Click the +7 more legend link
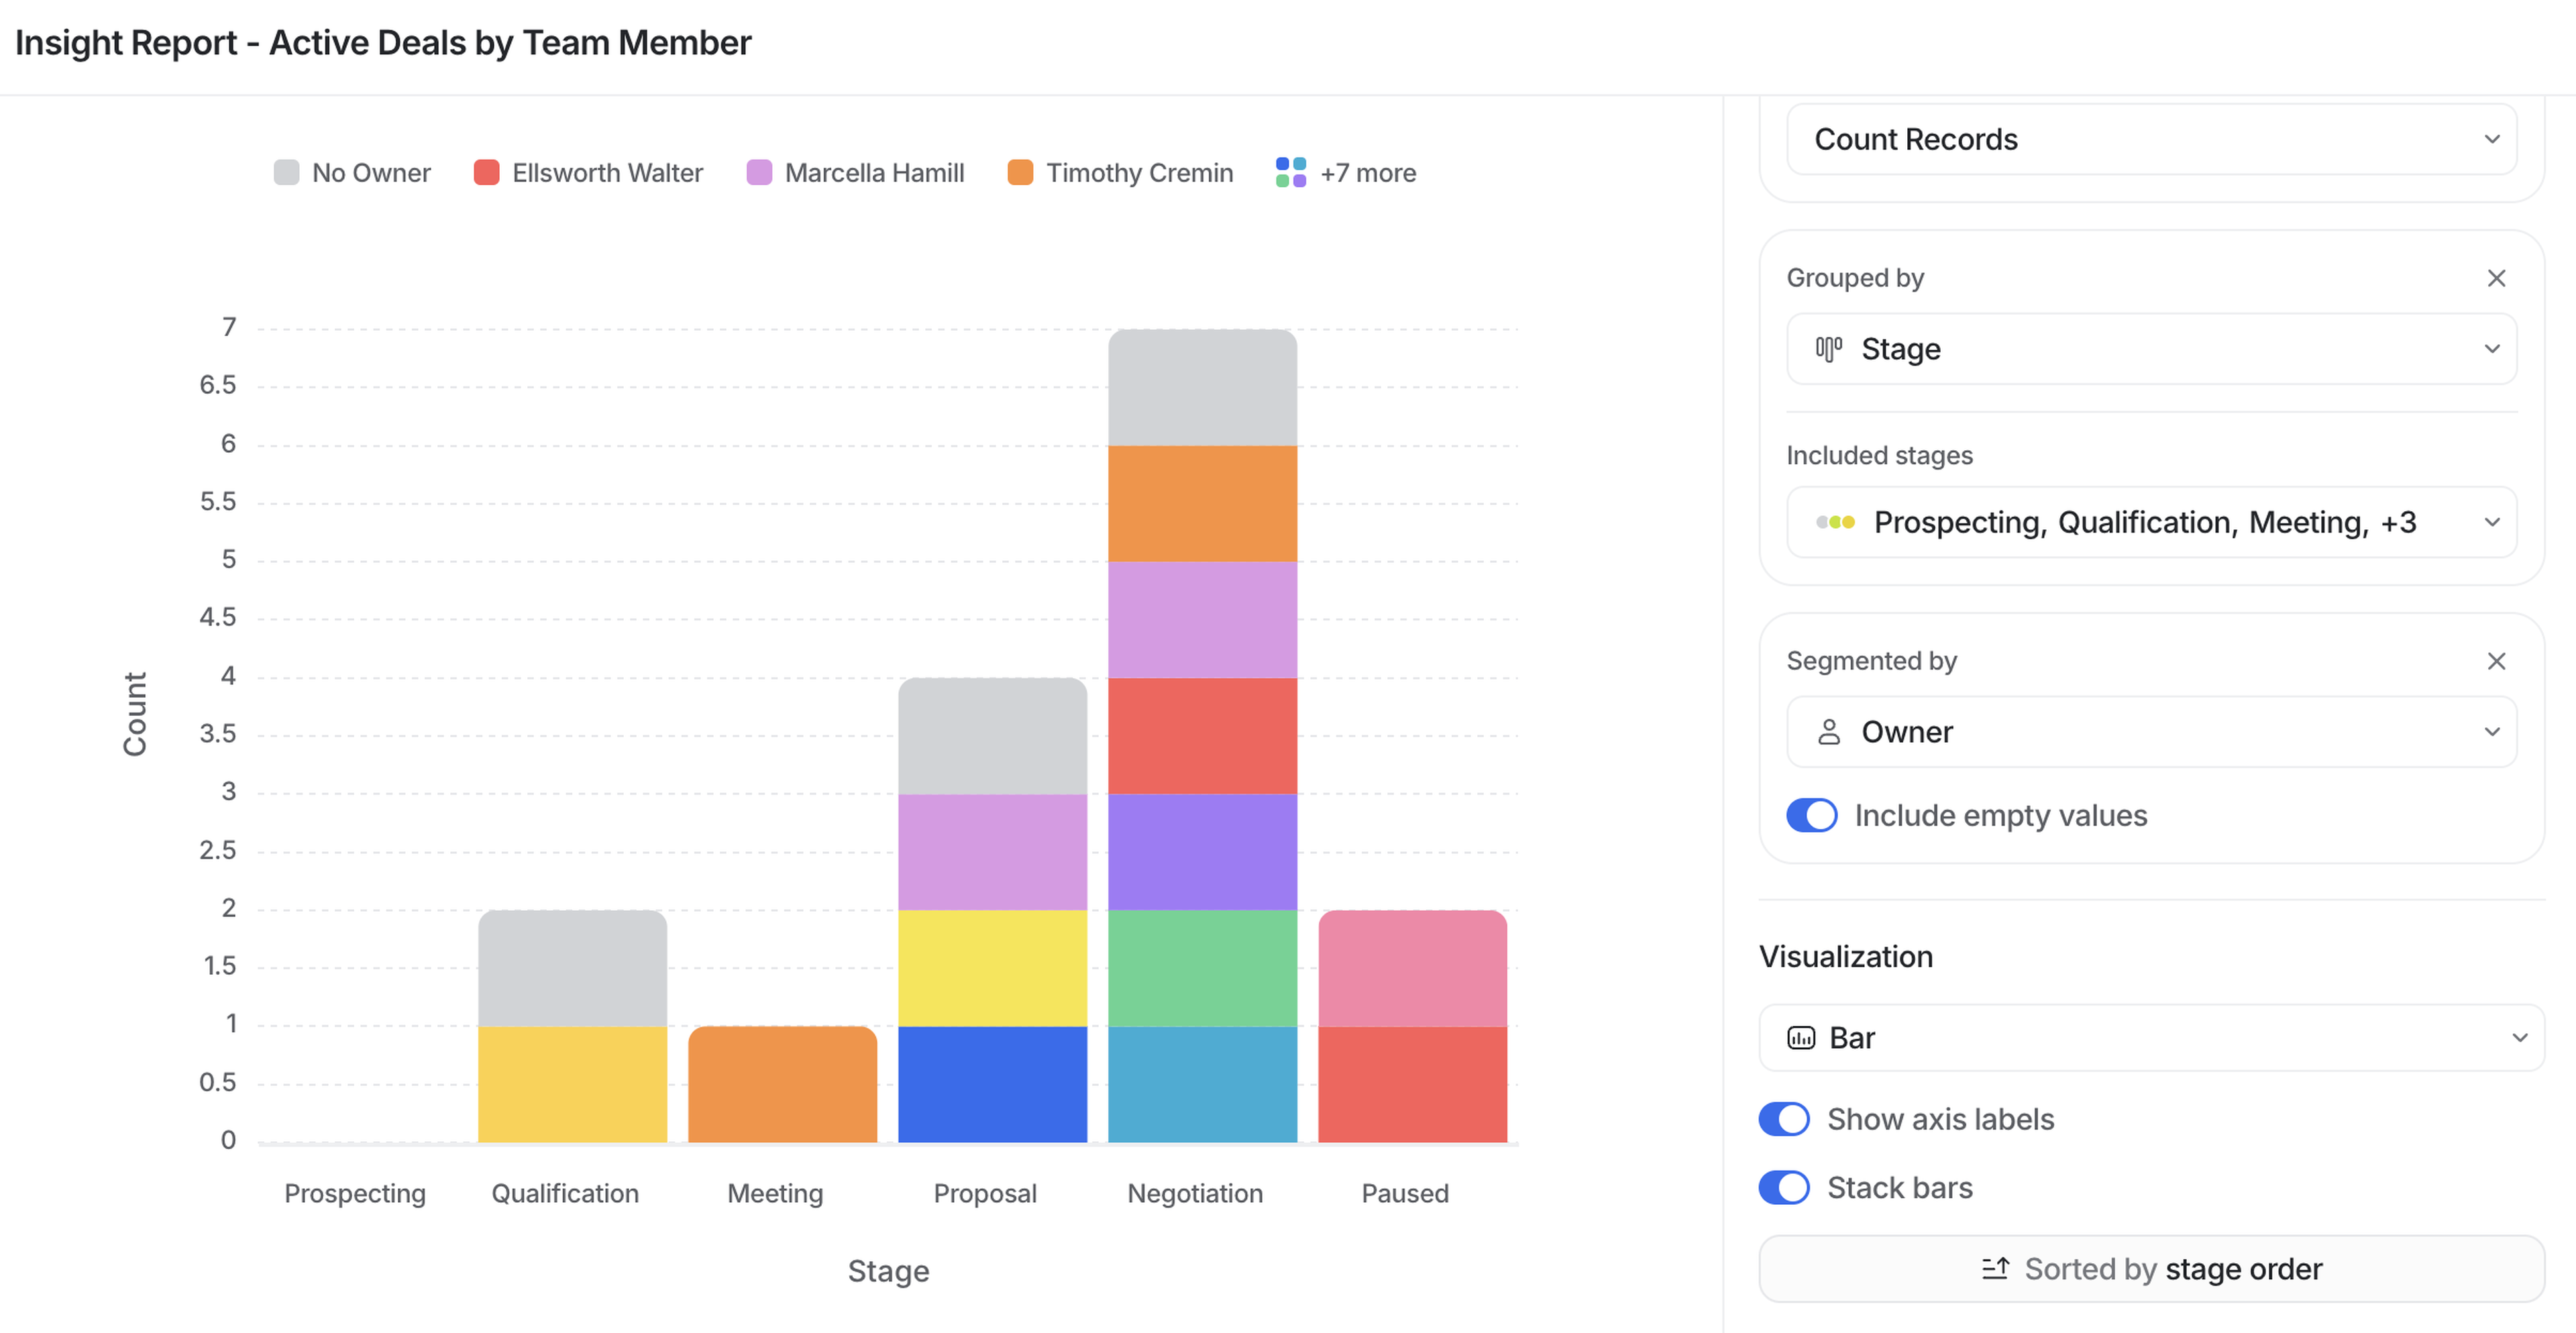Viewport: 2576px width, 1333px height. tap(1367, 173)
